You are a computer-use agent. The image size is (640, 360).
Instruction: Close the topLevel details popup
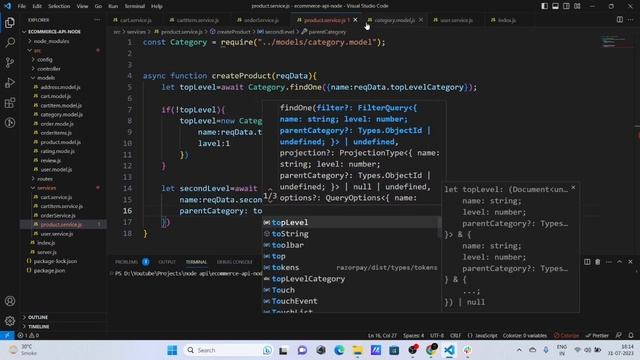(573, 187)
